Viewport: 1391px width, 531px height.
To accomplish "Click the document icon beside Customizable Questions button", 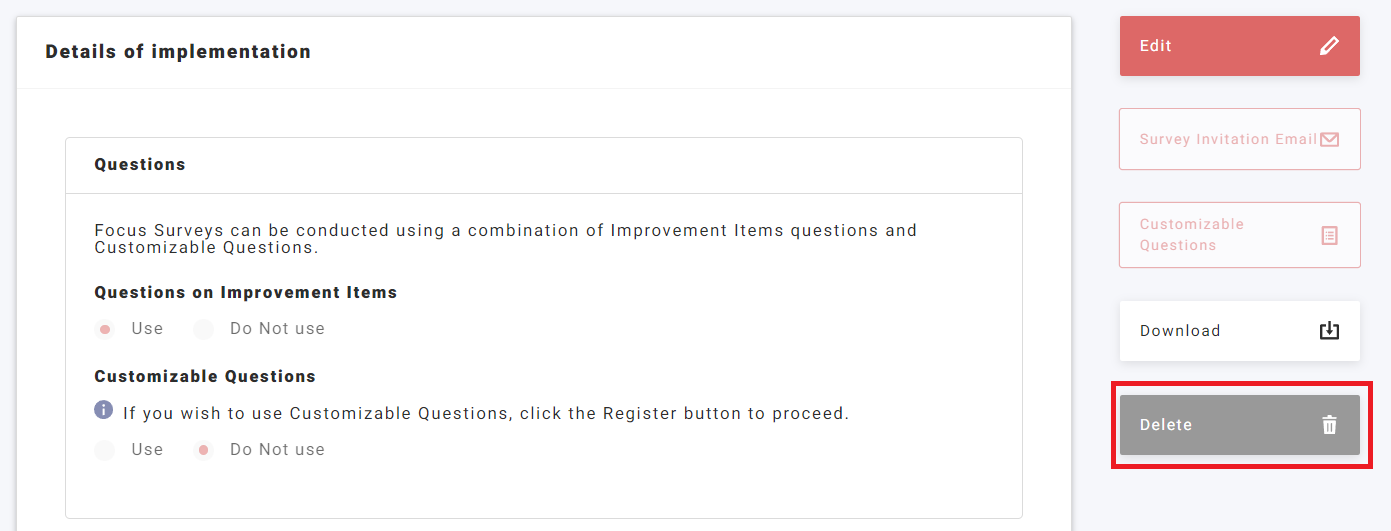I will (x=1329, y=235).
